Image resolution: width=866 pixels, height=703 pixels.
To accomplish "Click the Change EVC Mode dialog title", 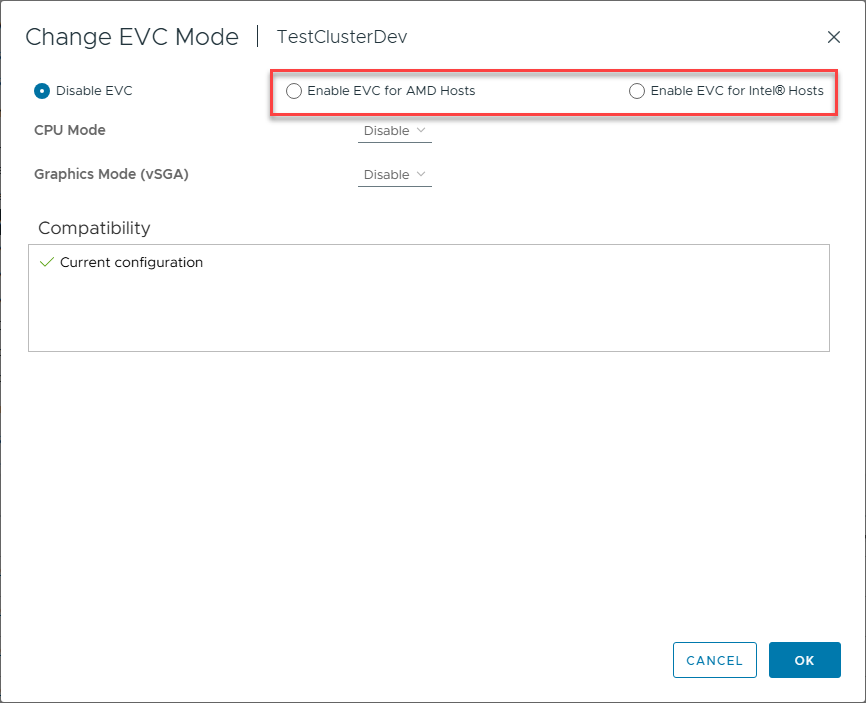I will click(x=132, y=37).
